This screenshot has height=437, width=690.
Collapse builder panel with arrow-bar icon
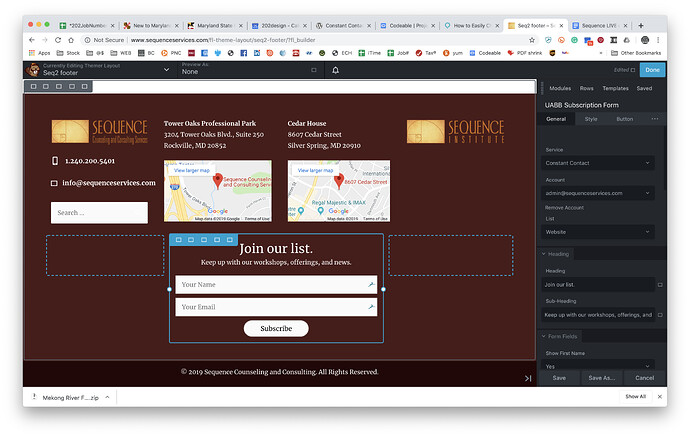(x=528, y=378)
